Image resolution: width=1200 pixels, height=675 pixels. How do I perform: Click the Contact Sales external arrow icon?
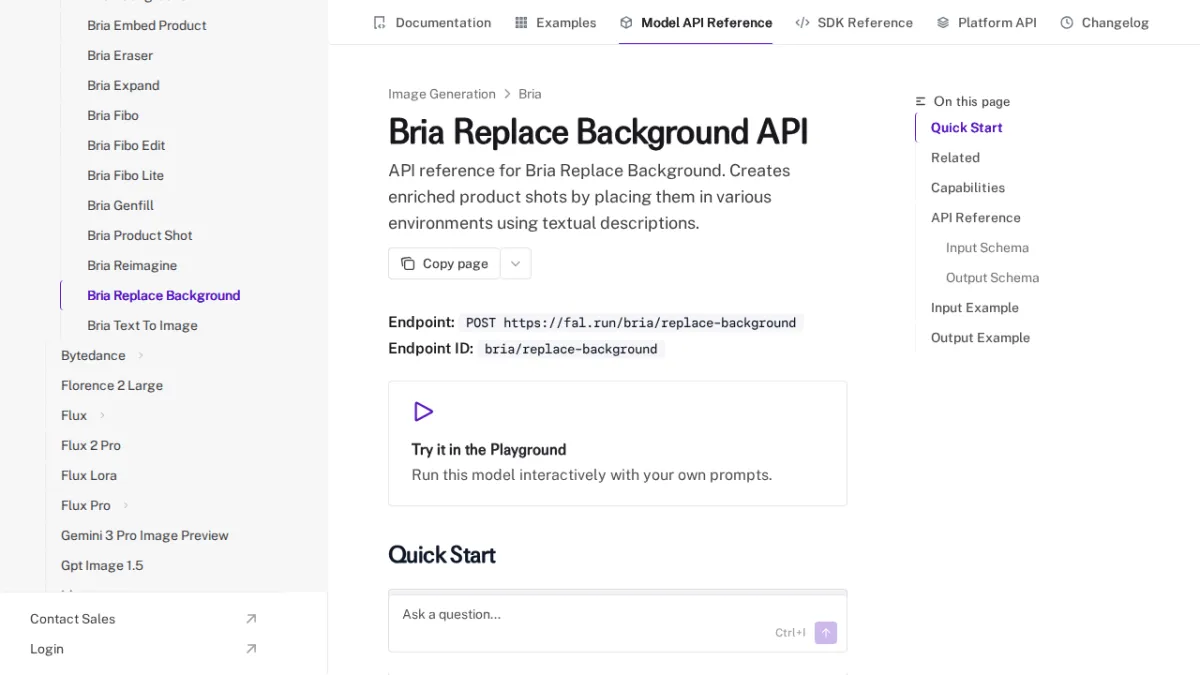pyautogui.click(x=251, y=619)
